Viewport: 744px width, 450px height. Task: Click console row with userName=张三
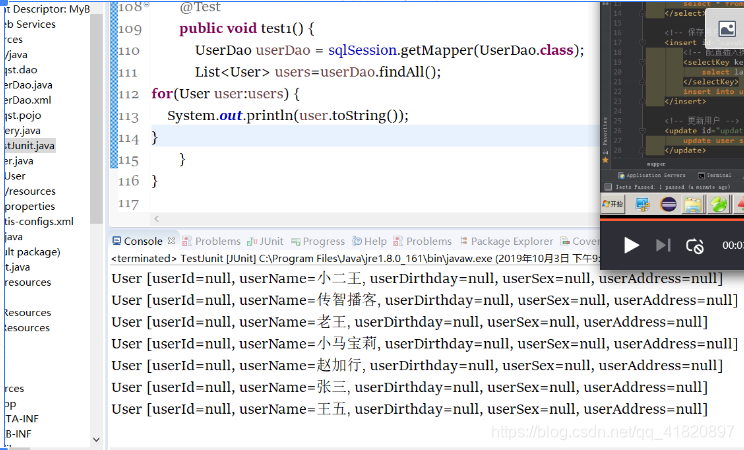tap(409, 387)
